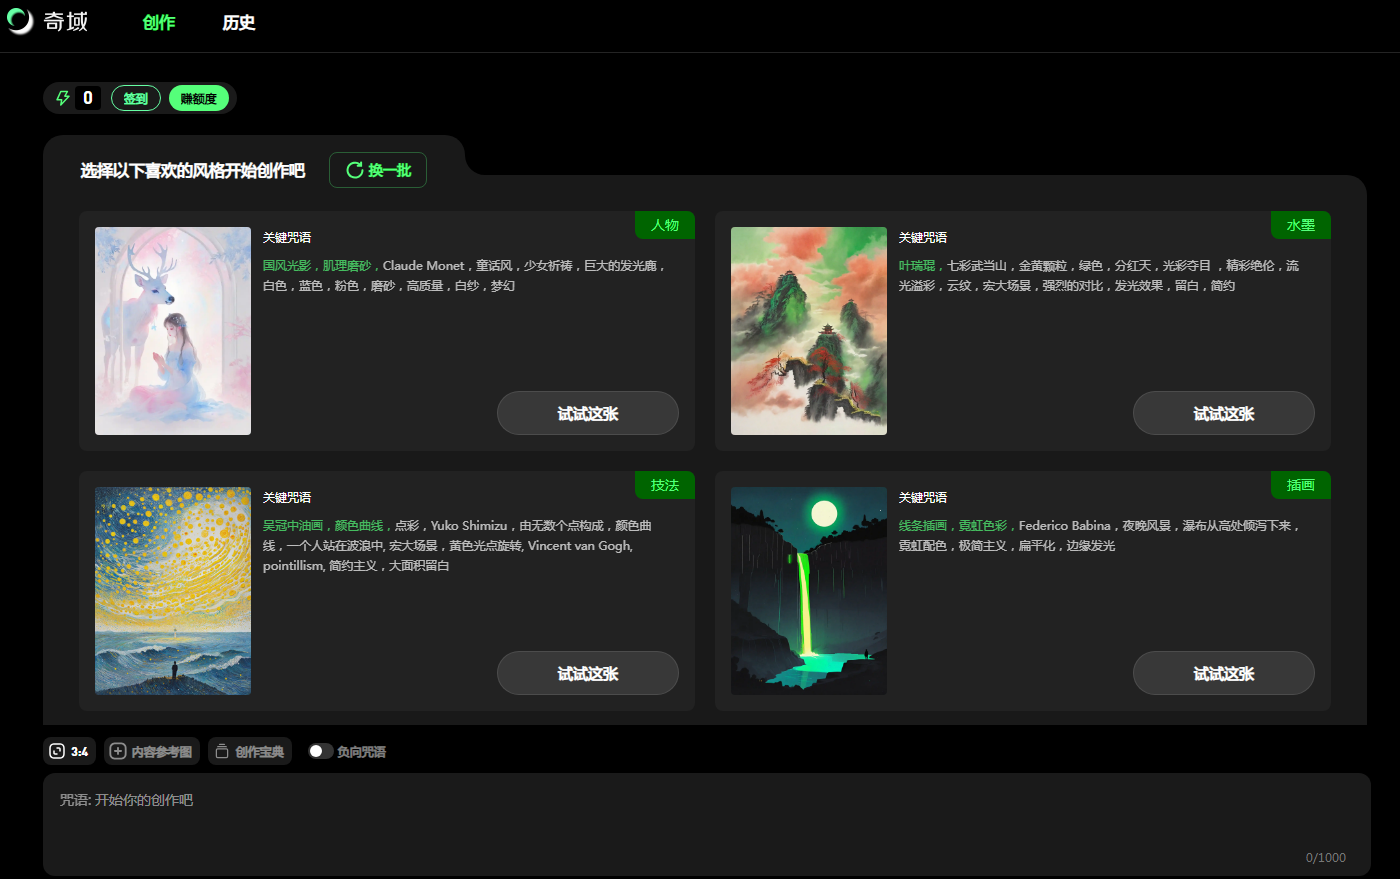Screen dimensions: 1400x879
Task: Click the lightning credits icon
Action: [x=62, y=98]
